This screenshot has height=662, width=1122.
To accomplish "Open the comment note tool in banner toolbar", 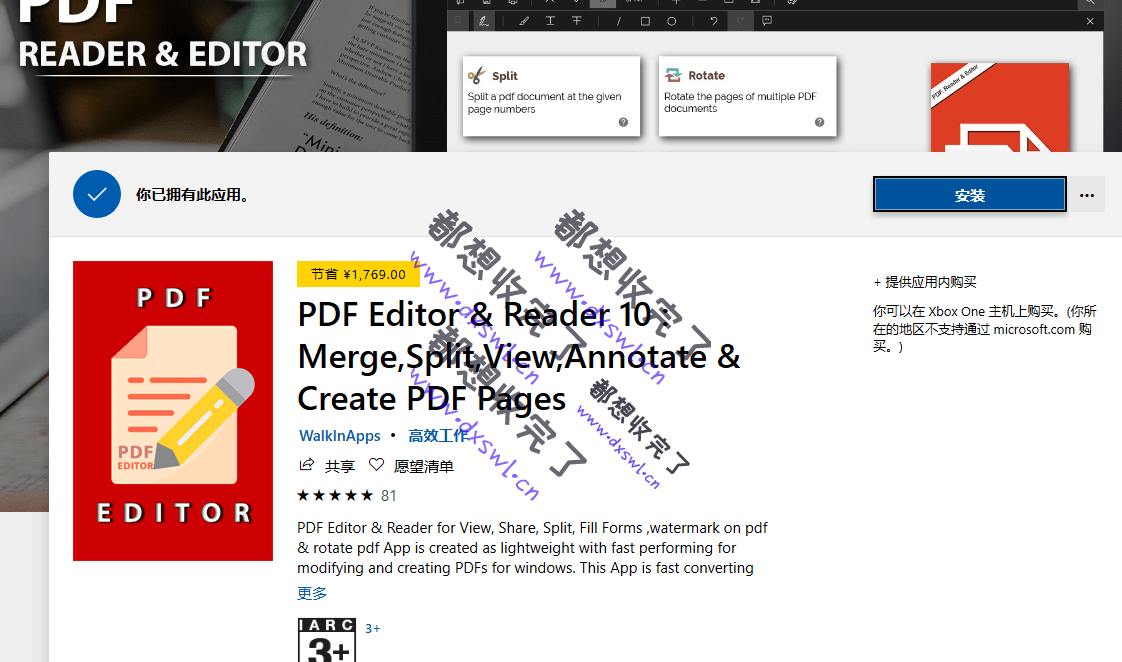I will [767, 21].
